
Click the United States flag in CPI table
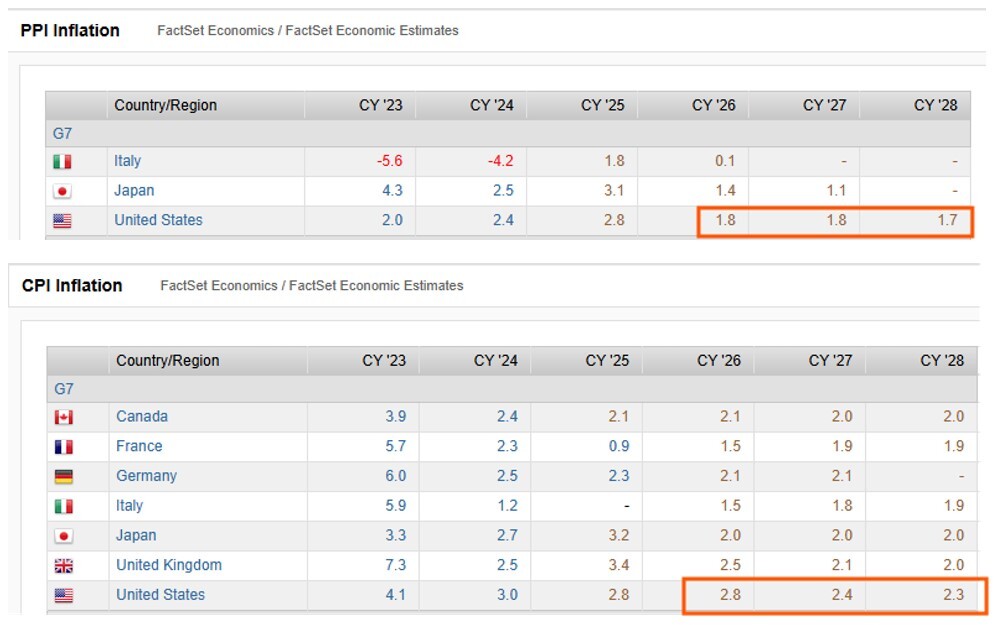[63, 595]
